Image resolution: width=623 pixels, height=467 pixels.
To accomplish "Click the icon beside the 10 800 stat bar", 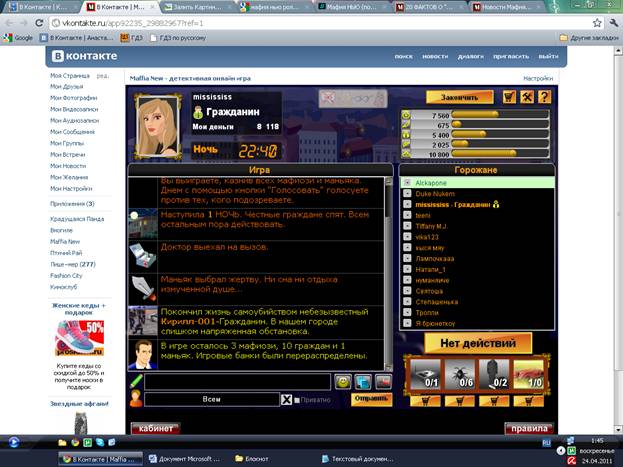I will [x=406, y=154].
